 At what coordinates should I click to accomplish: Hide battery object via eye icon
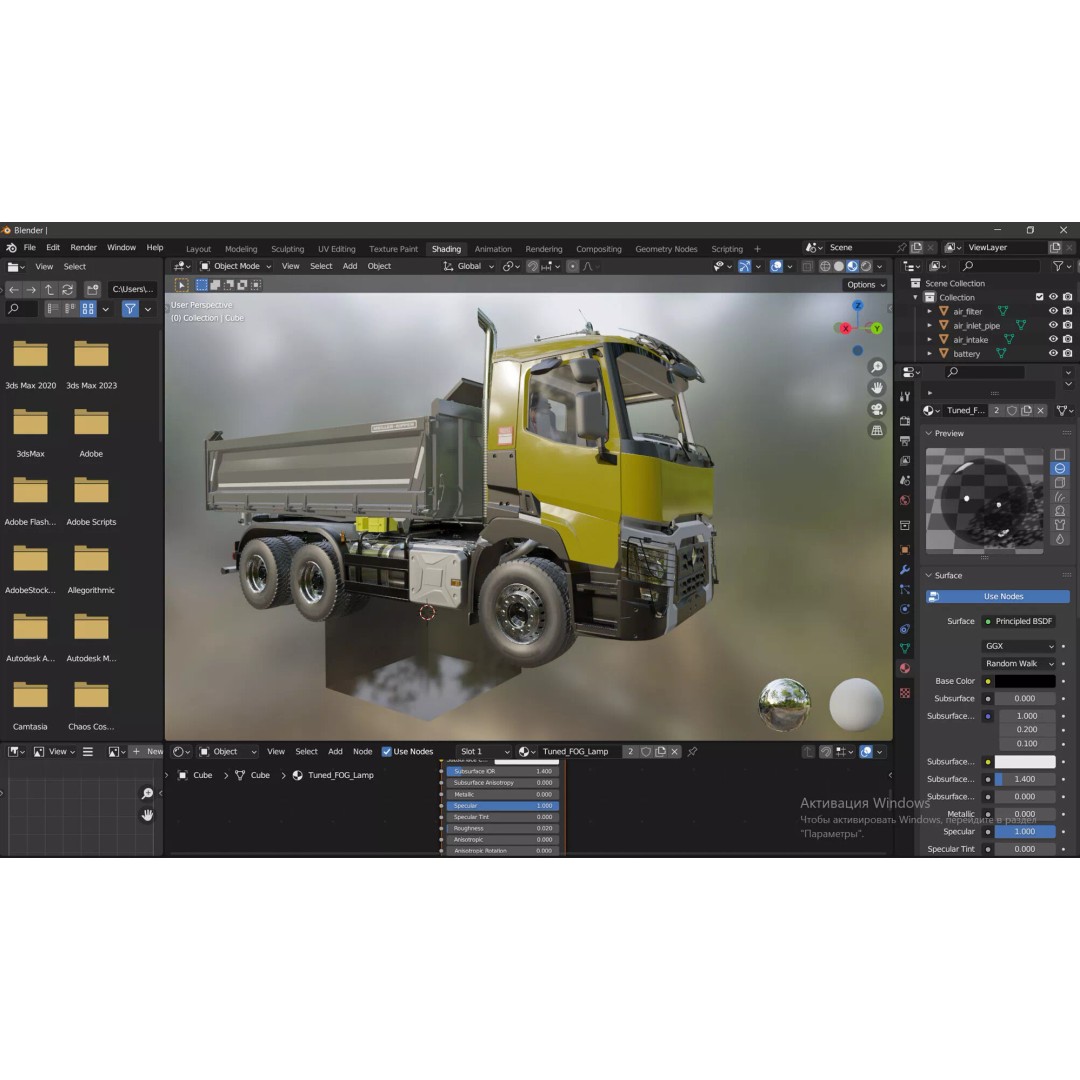(1053, 353)
